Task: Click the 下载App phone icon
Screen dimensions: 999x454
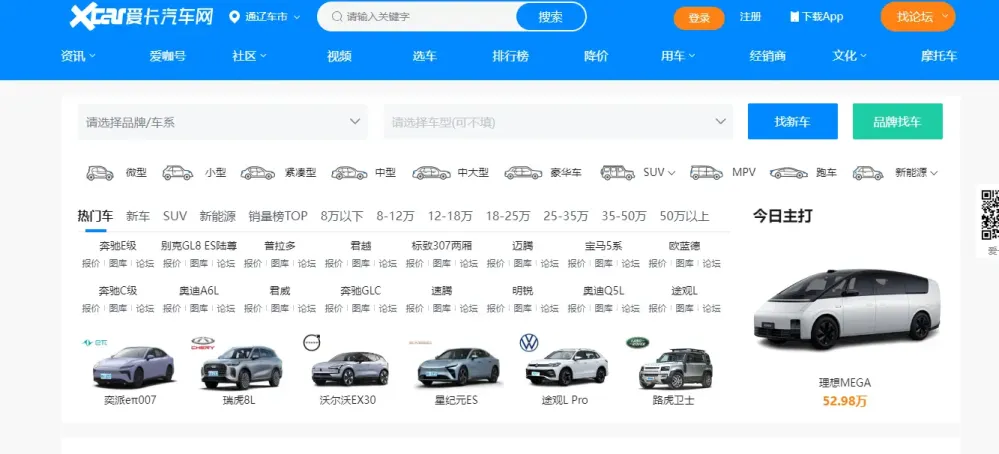Action: pyautogui.click(x=794, y=17)
